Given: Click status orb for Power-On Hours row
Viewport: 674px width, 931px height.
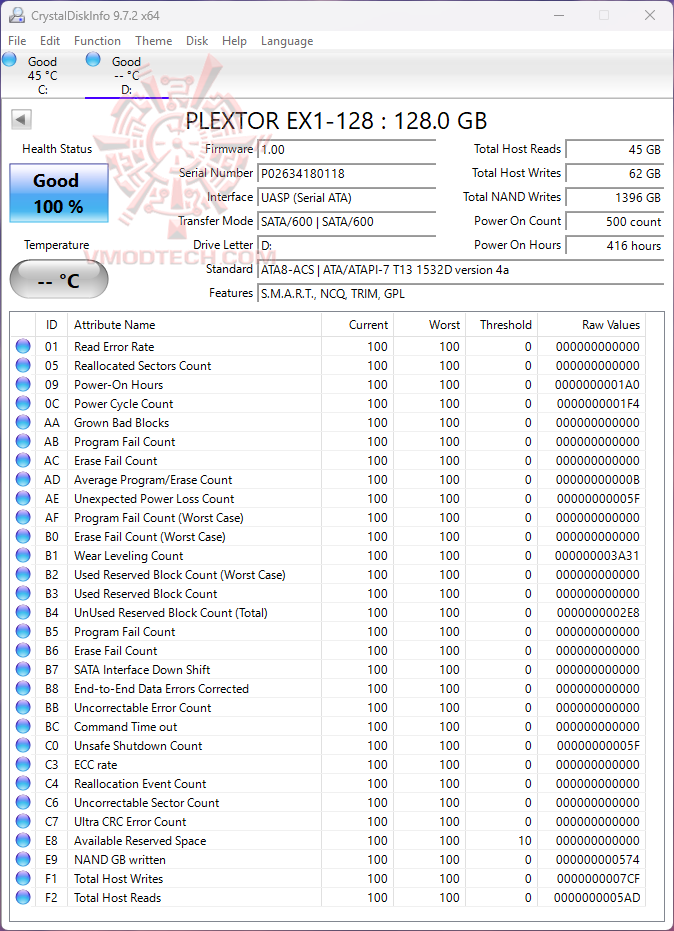Looking at the screenshot, I should [x=23, y=384].
